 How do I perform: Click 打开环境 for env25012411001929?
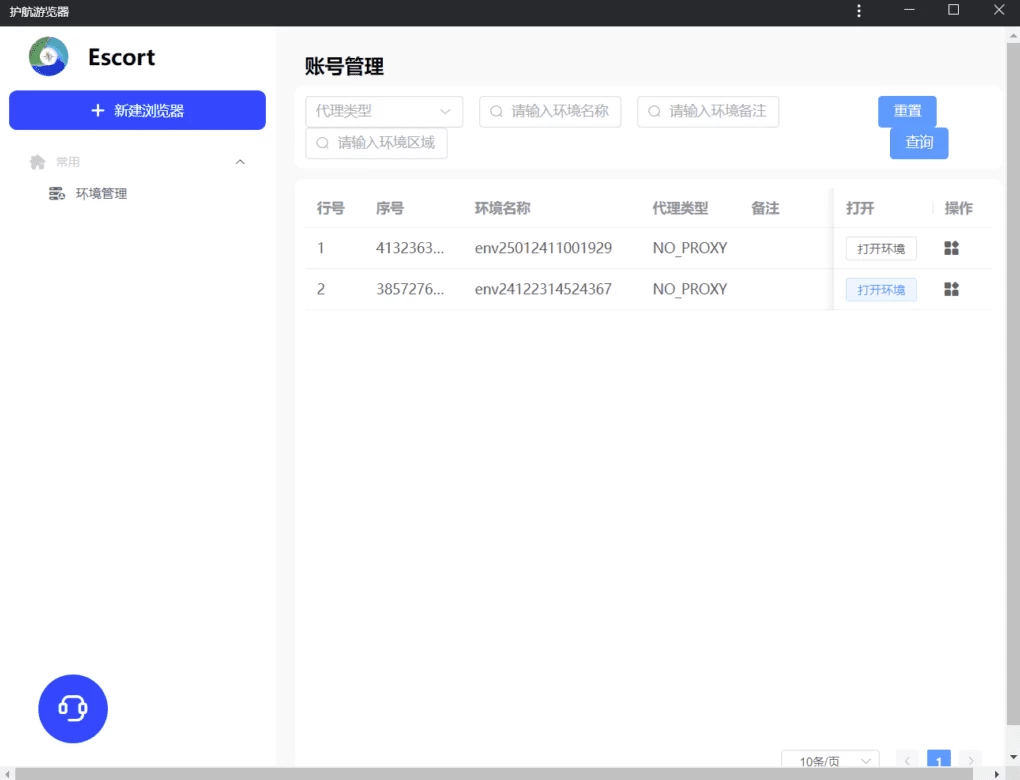tap(880, 248)
